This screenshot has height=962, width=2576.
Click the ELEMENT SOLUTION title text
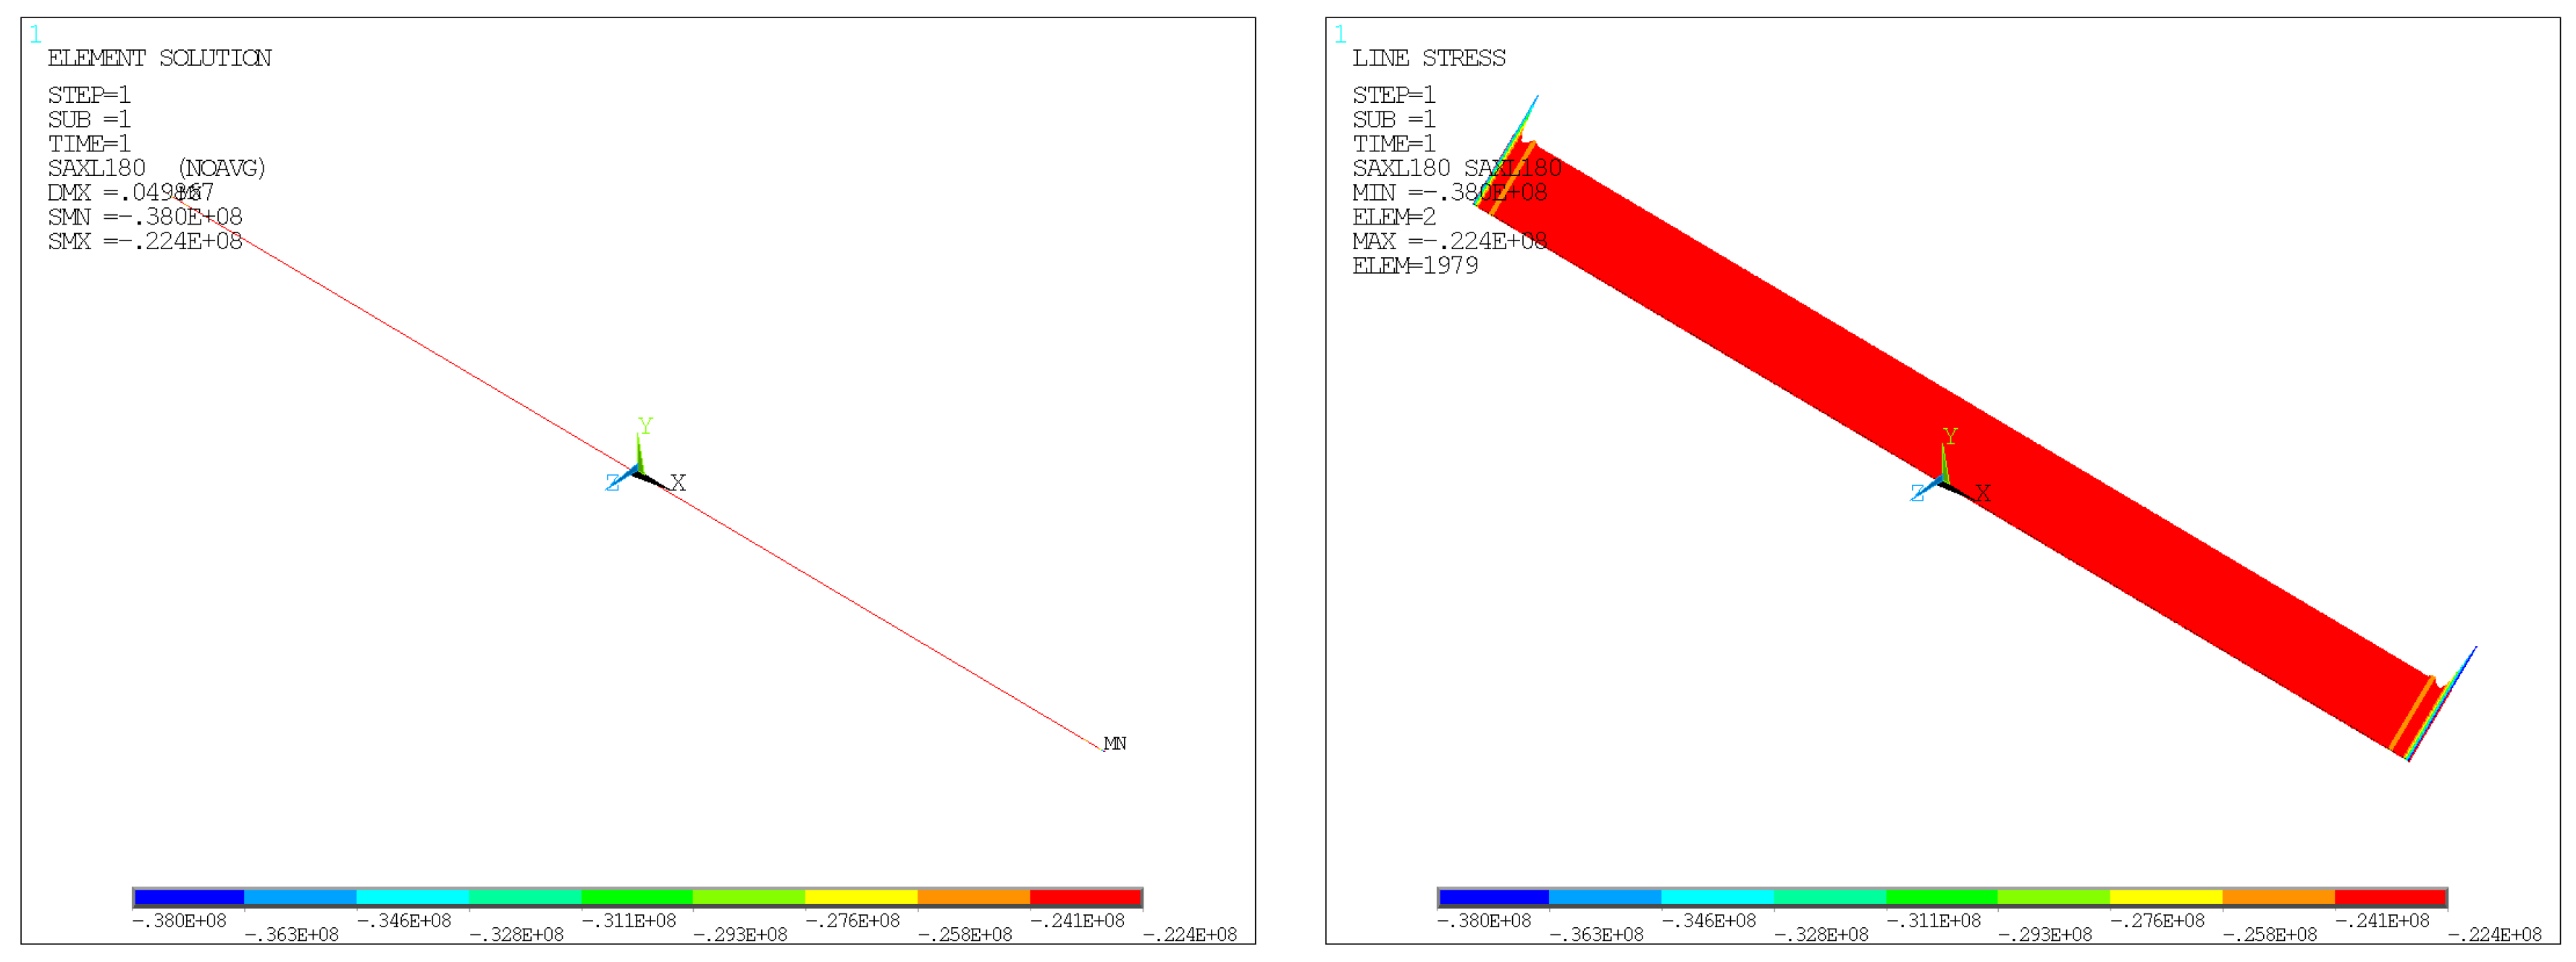pos(159,58)
